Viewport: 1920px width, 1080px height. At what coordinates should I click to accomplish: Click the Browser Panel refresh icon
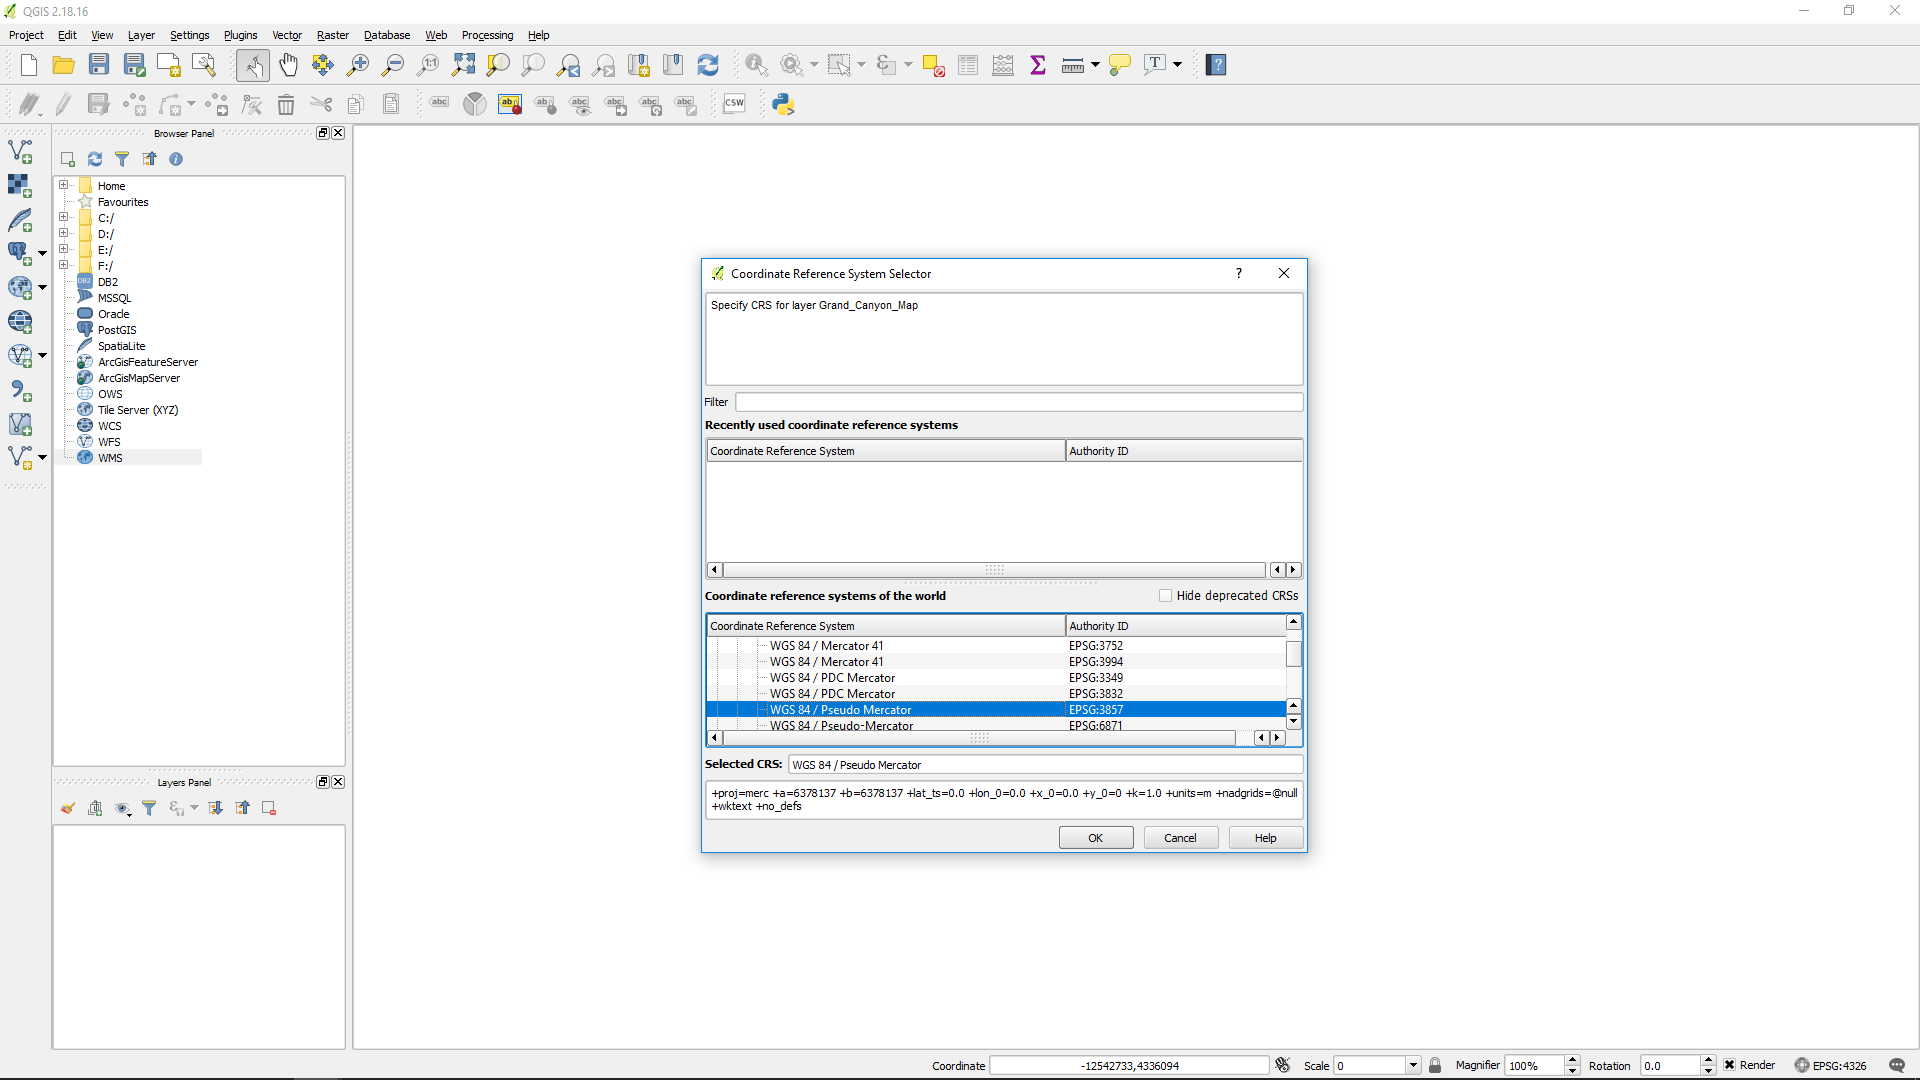point(95,159)
